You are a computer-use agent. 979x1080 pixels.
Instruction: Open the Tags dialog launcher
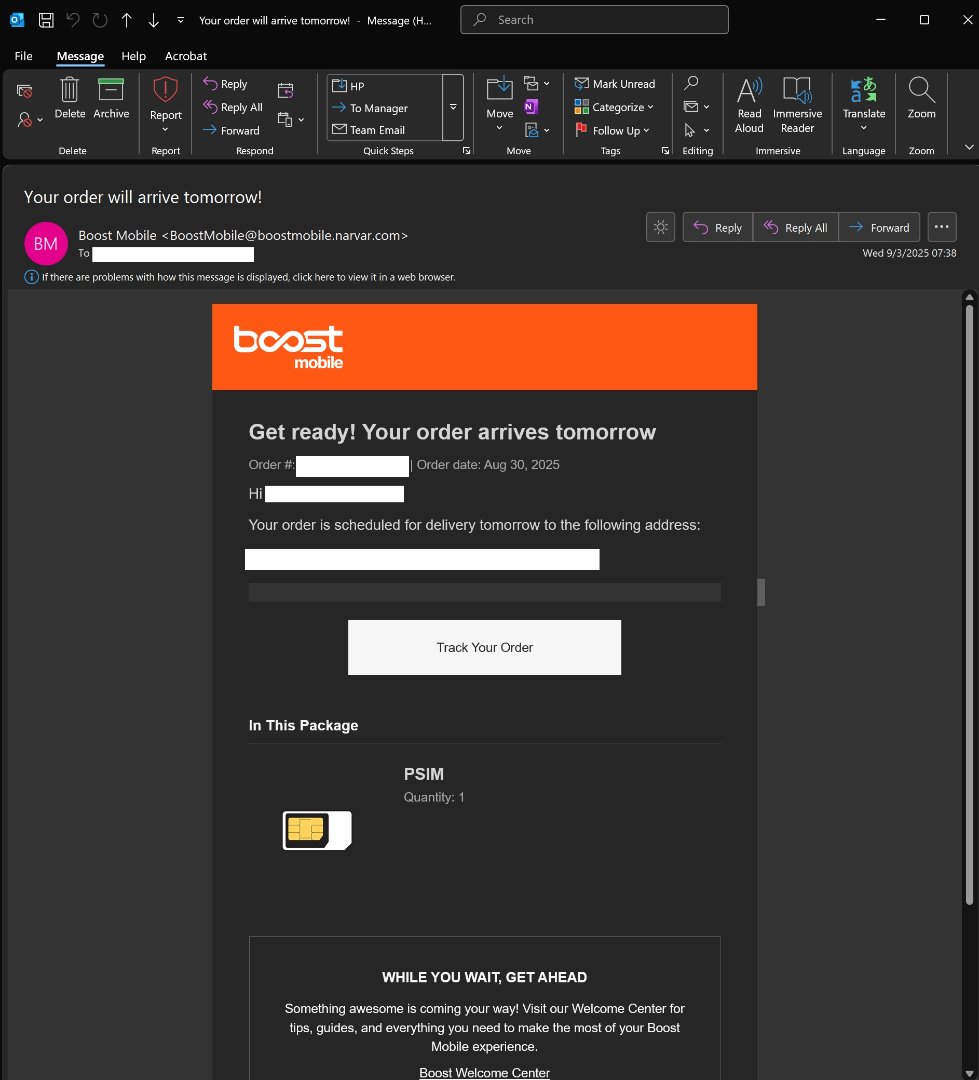click(x=666, y=150)
